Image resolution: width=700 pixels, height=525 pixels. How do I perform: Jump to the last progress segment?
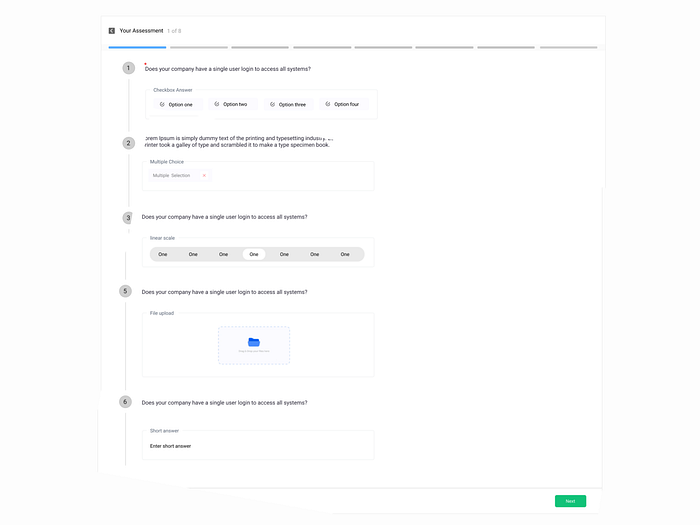568,47
